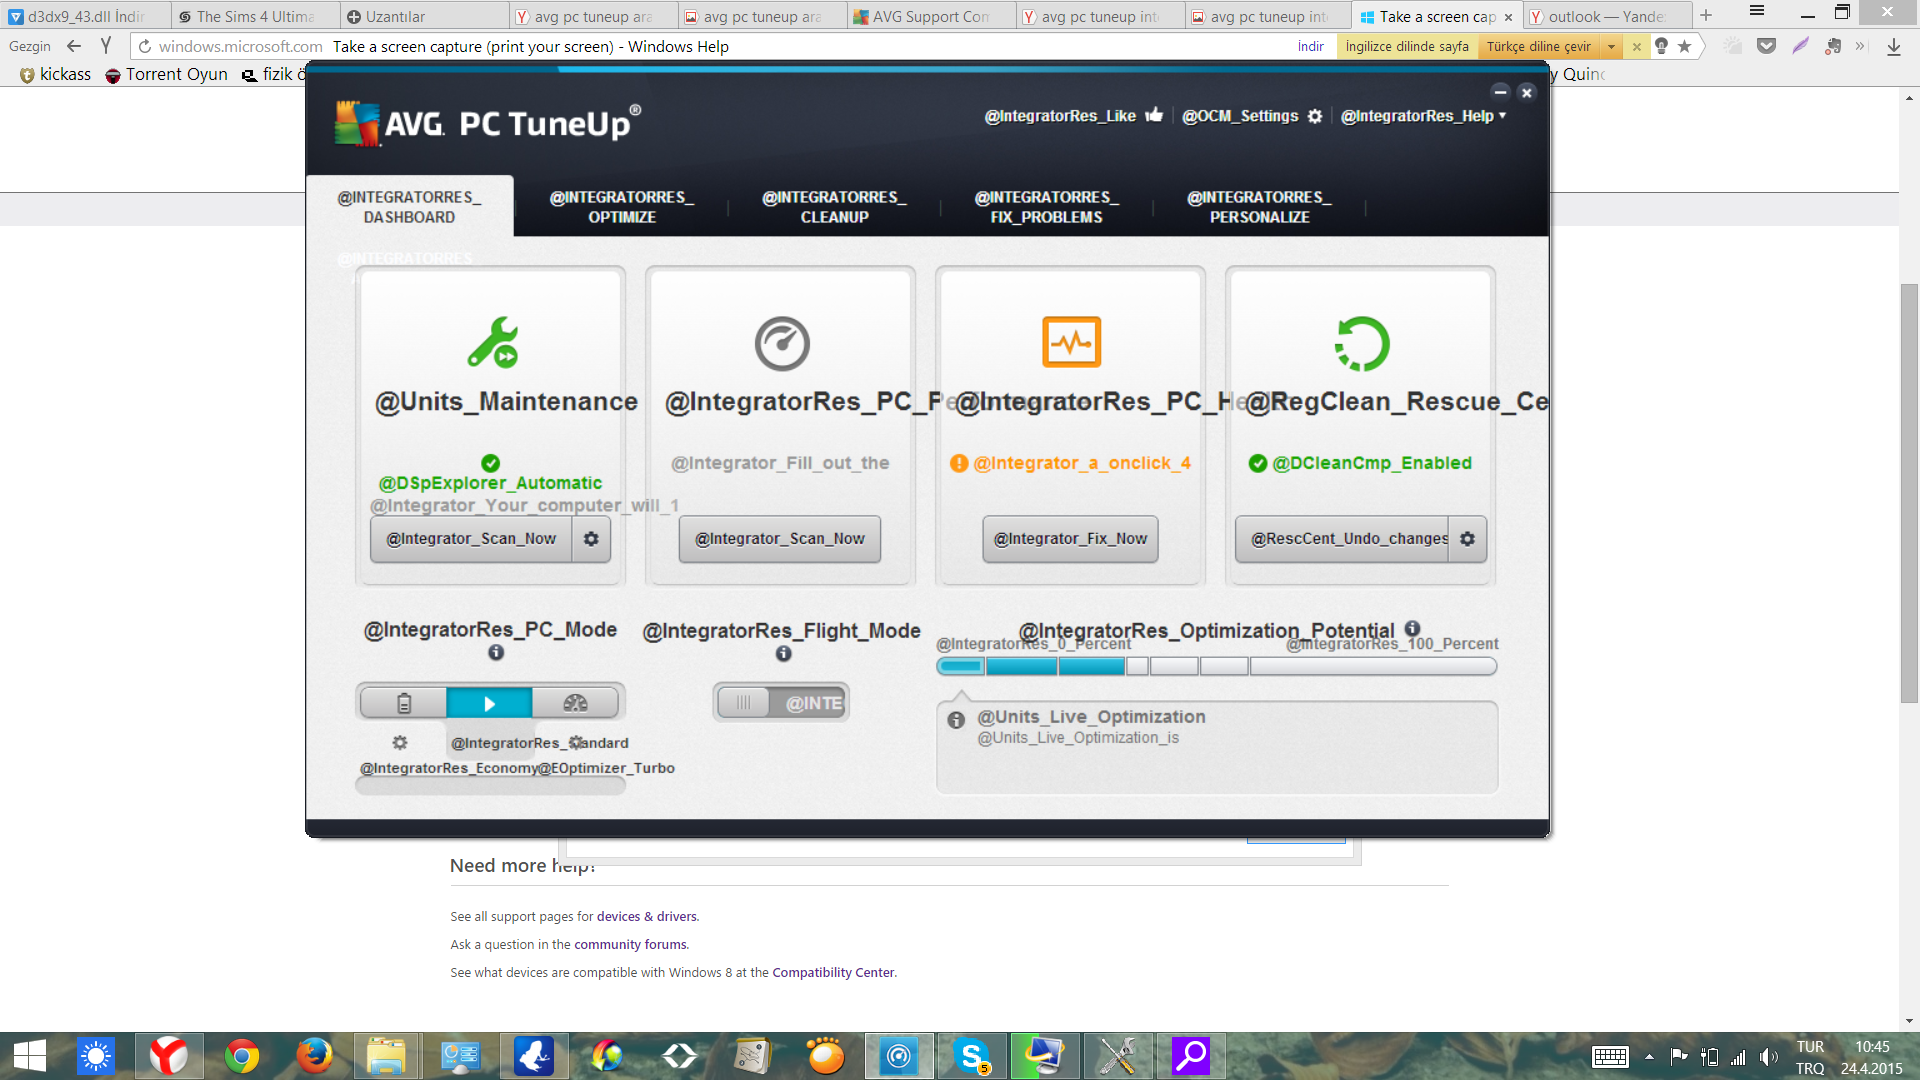This screenshot has width=1920, height=1080.
Task: Open the browser hamburger menu
Action: (1756, 12)
